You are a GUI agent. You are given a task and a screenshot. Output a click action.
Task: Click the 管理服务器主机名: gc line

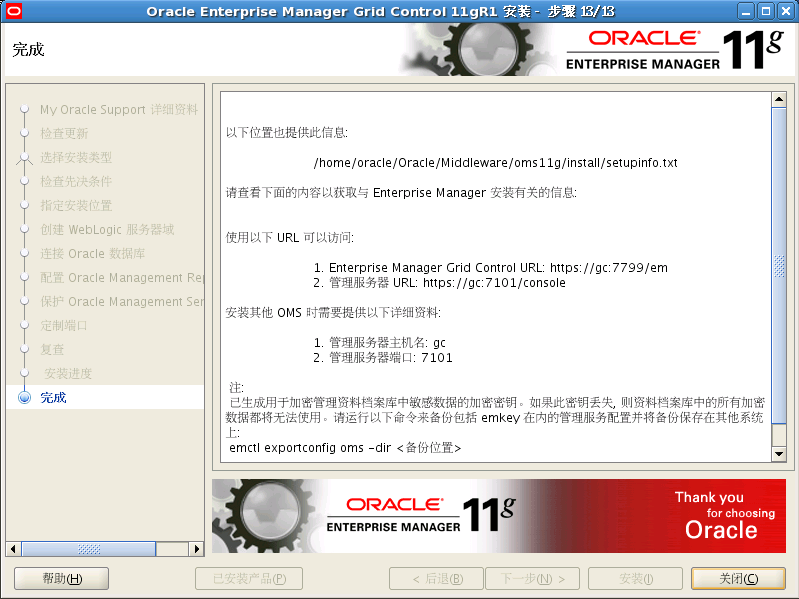[x=380, y=343]
